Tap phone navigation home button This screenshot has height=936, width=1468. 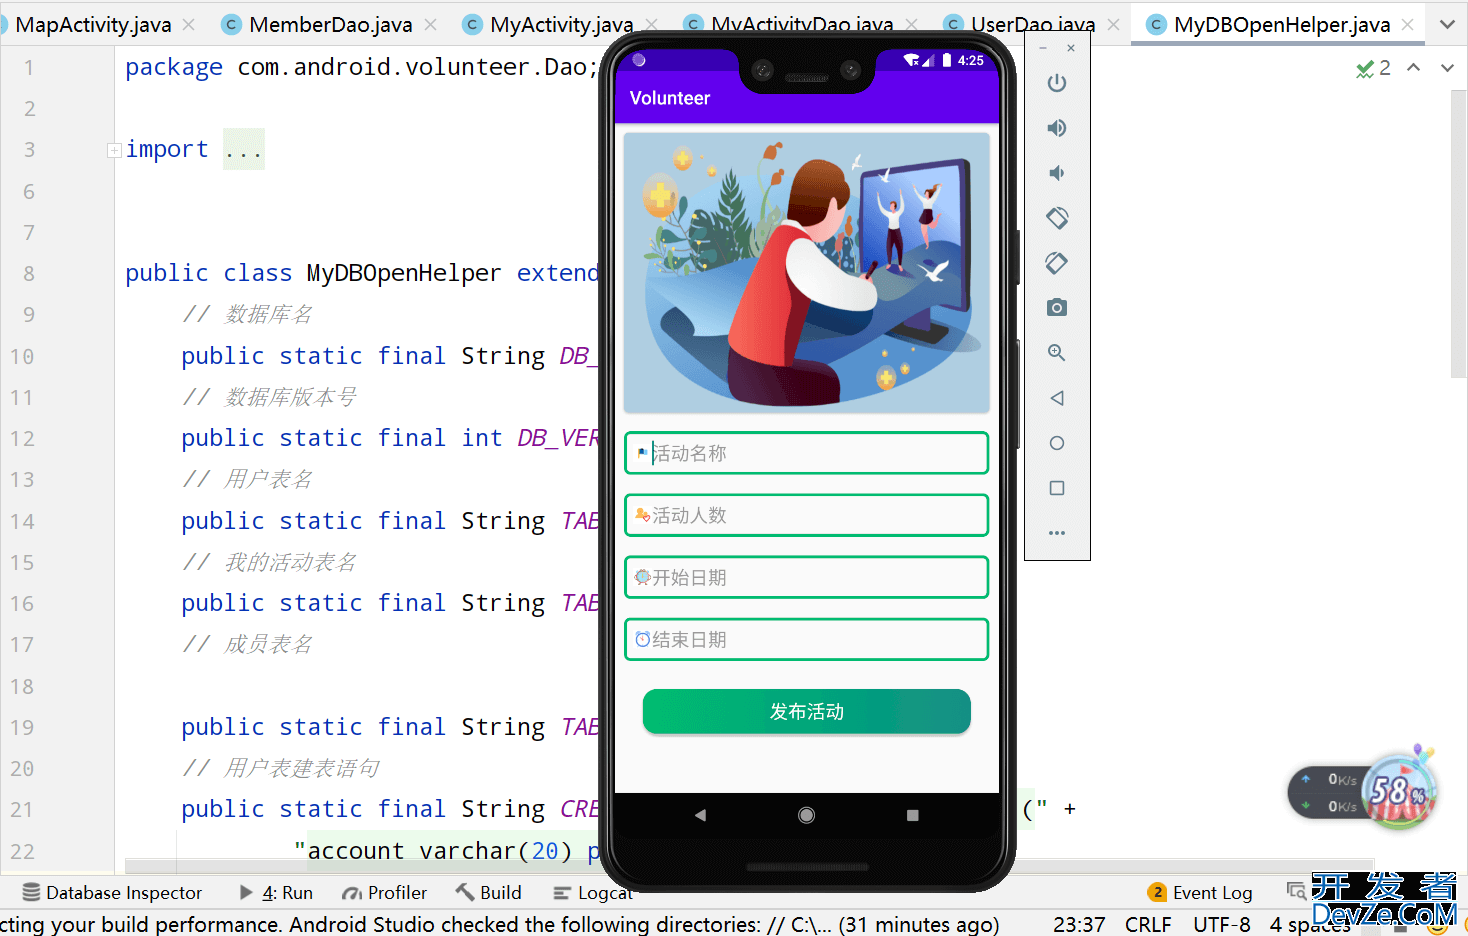point(806,815)
